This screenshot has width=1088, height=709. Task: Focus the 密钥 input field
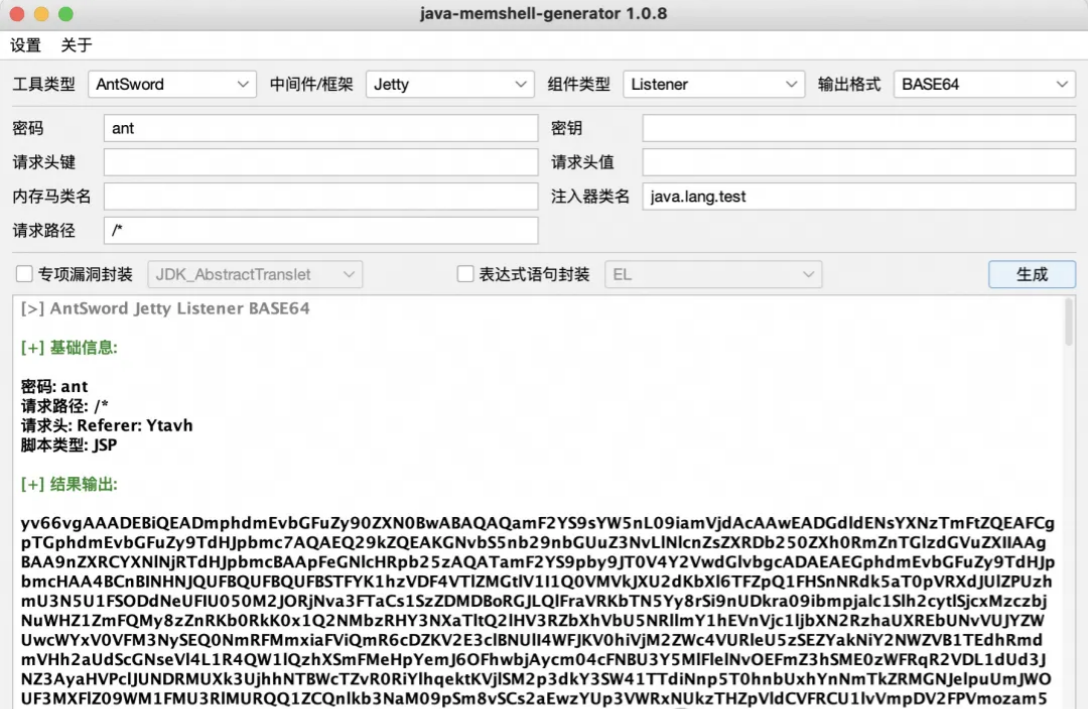859,128
